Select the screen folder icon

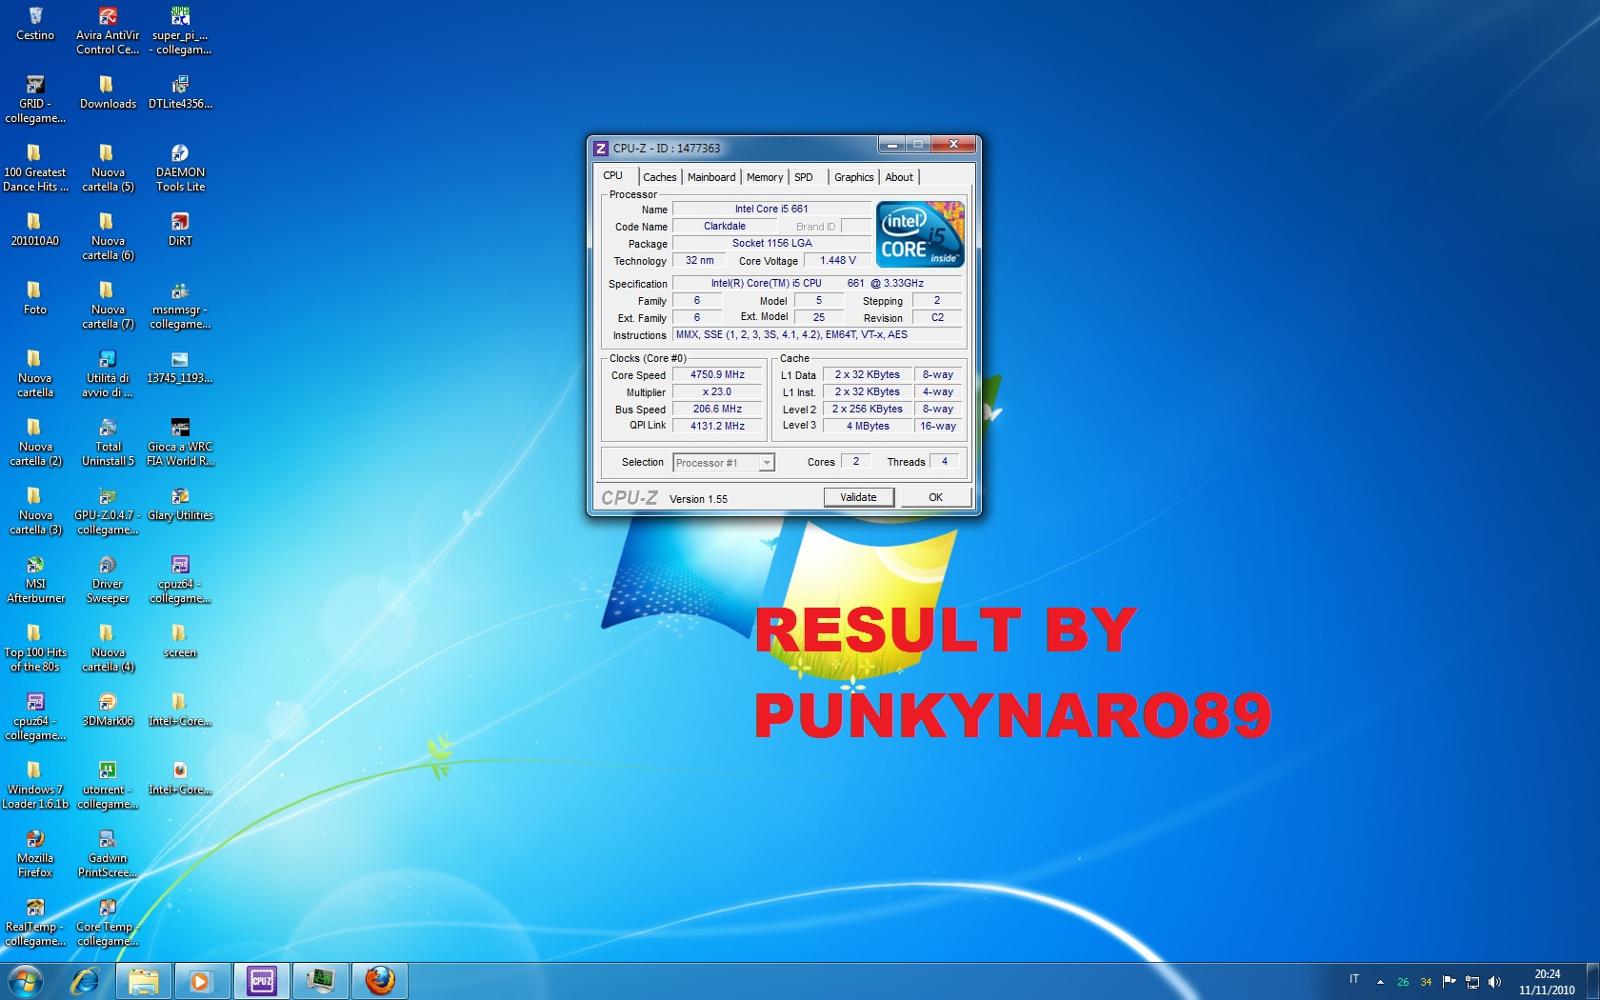[x=180, y=642]
